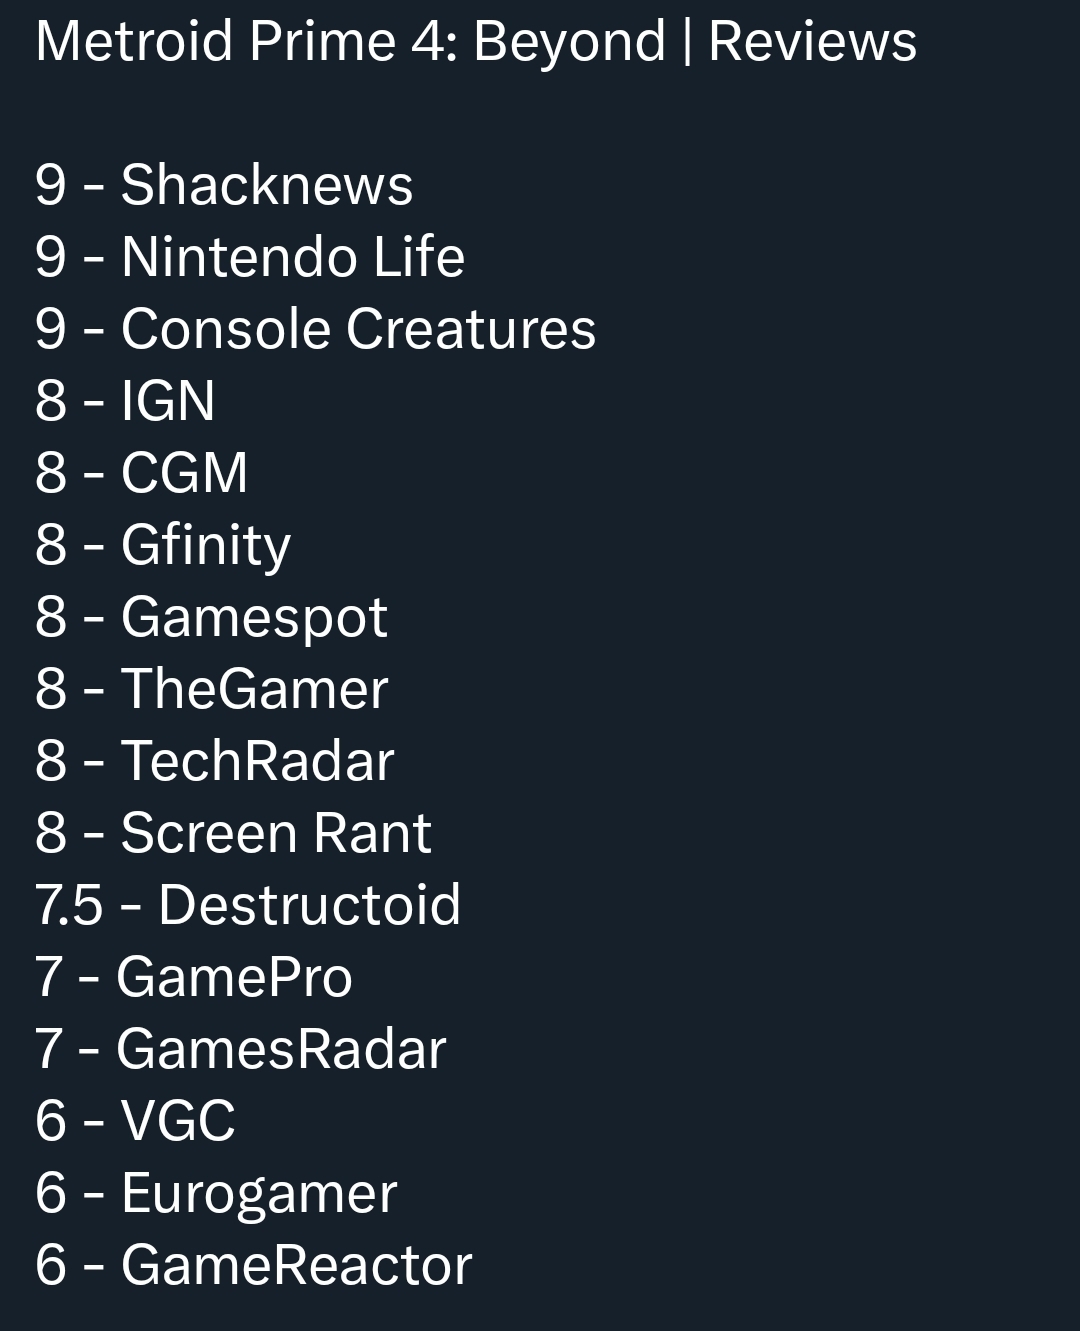The image size is (1080, 1331).
Task: Click the Screen Rant review entry
Action: coord(275,833)
